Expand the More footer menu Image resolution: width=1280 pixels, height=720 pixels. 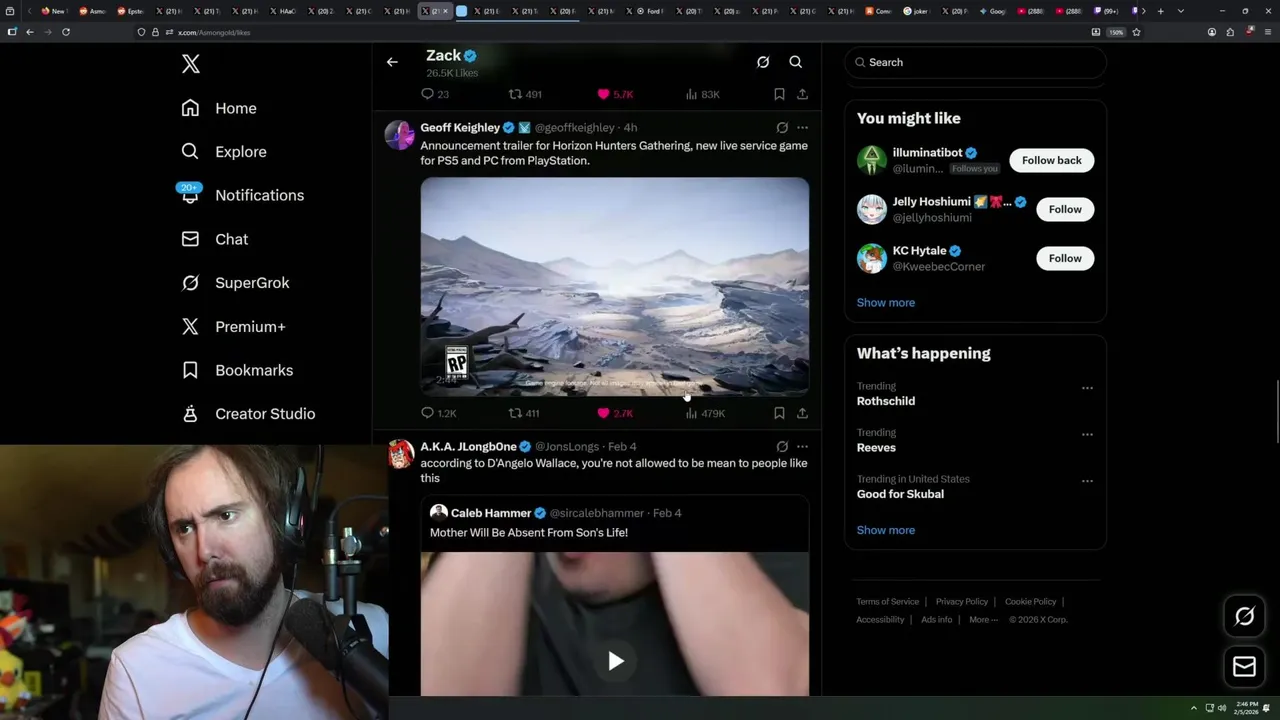pyautogui.click(x=983, y=619)
